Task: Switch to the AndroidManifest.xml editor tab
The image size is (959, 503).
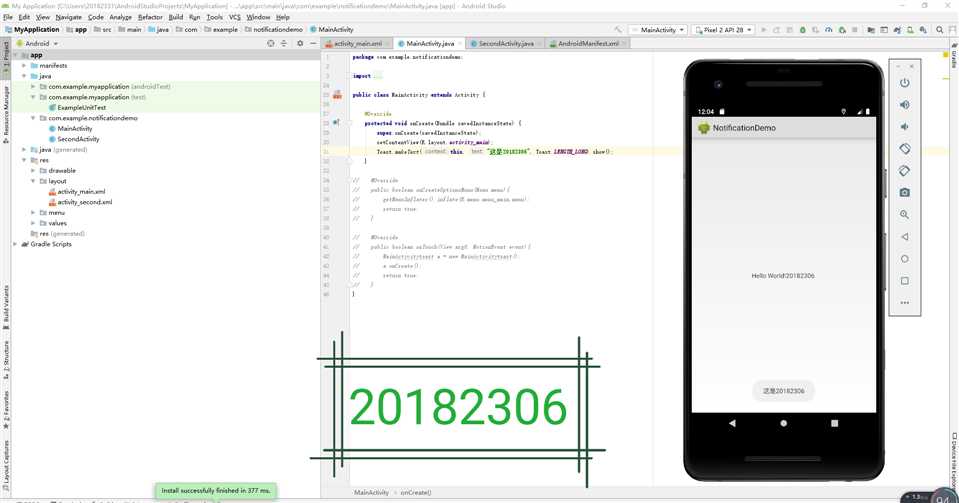Action: pyautogui.click(x=588, y=43)
